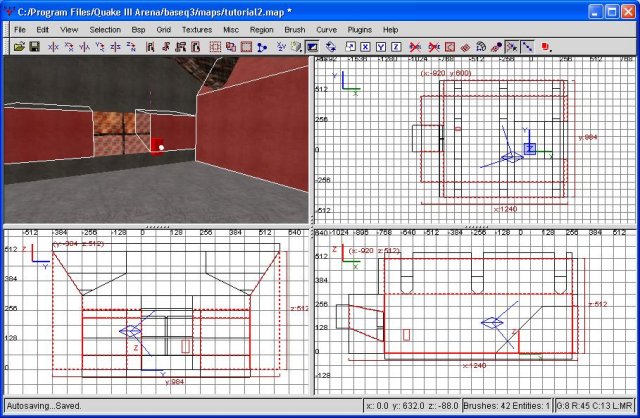Screen dimensions: 640x418
Task: Open the Bsp menu
Action: coord(138,29)
